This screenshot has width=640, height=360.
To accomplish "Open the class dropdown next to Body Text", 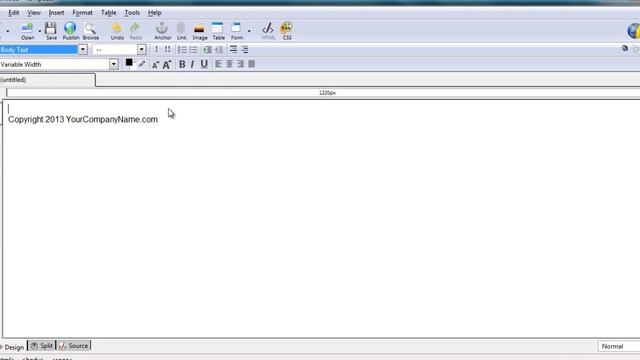I will (141, 50).
